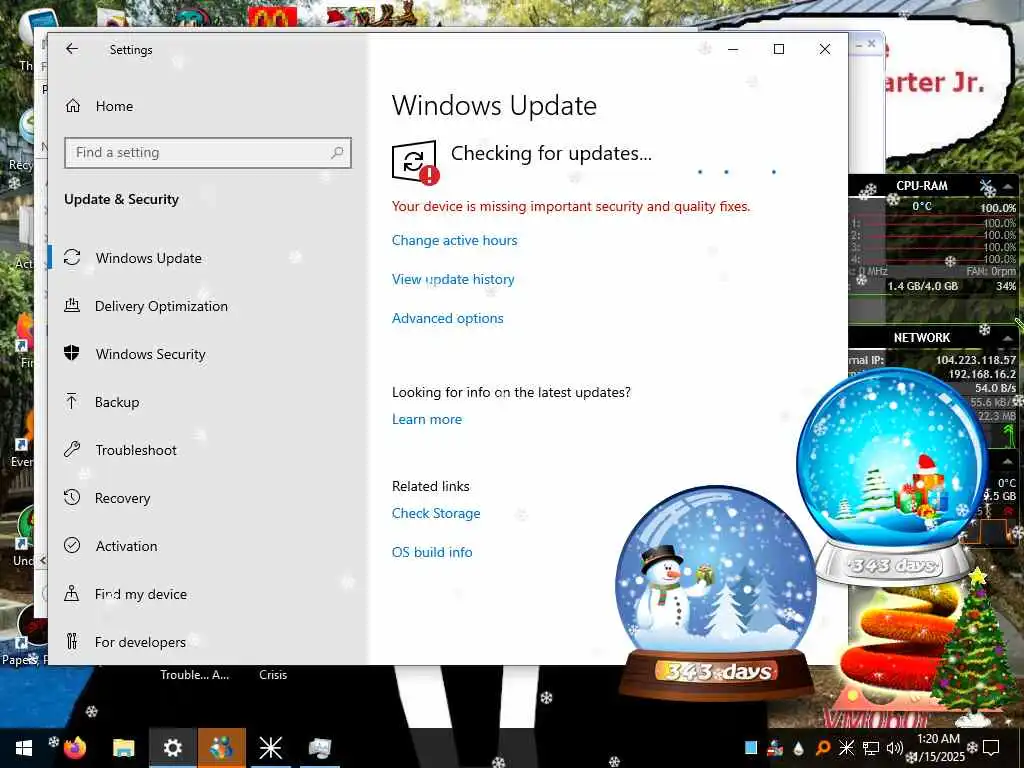Open CPU-RAM gadget settings tools icon
Screen dimensions: 1024x768
click(987, 186)
